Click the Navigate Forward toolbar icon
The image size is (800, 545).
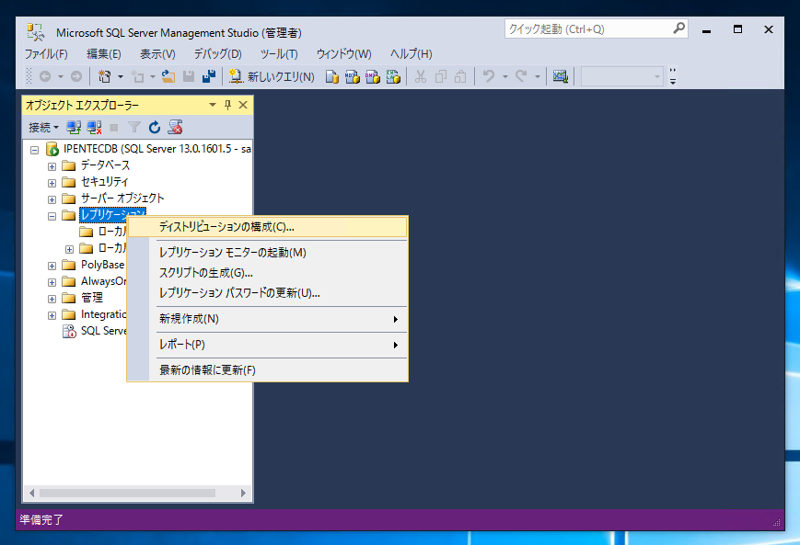click(x=76, y=77)
